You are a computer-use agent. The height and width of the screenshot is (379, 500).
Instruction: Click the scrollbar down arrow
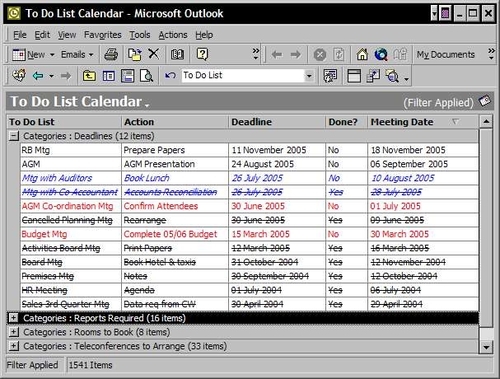coord(486,347)
